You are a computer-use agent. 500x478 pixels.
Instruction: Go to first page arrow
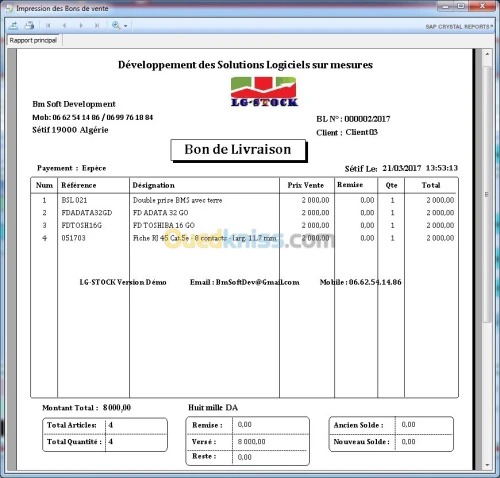[48, 25]
